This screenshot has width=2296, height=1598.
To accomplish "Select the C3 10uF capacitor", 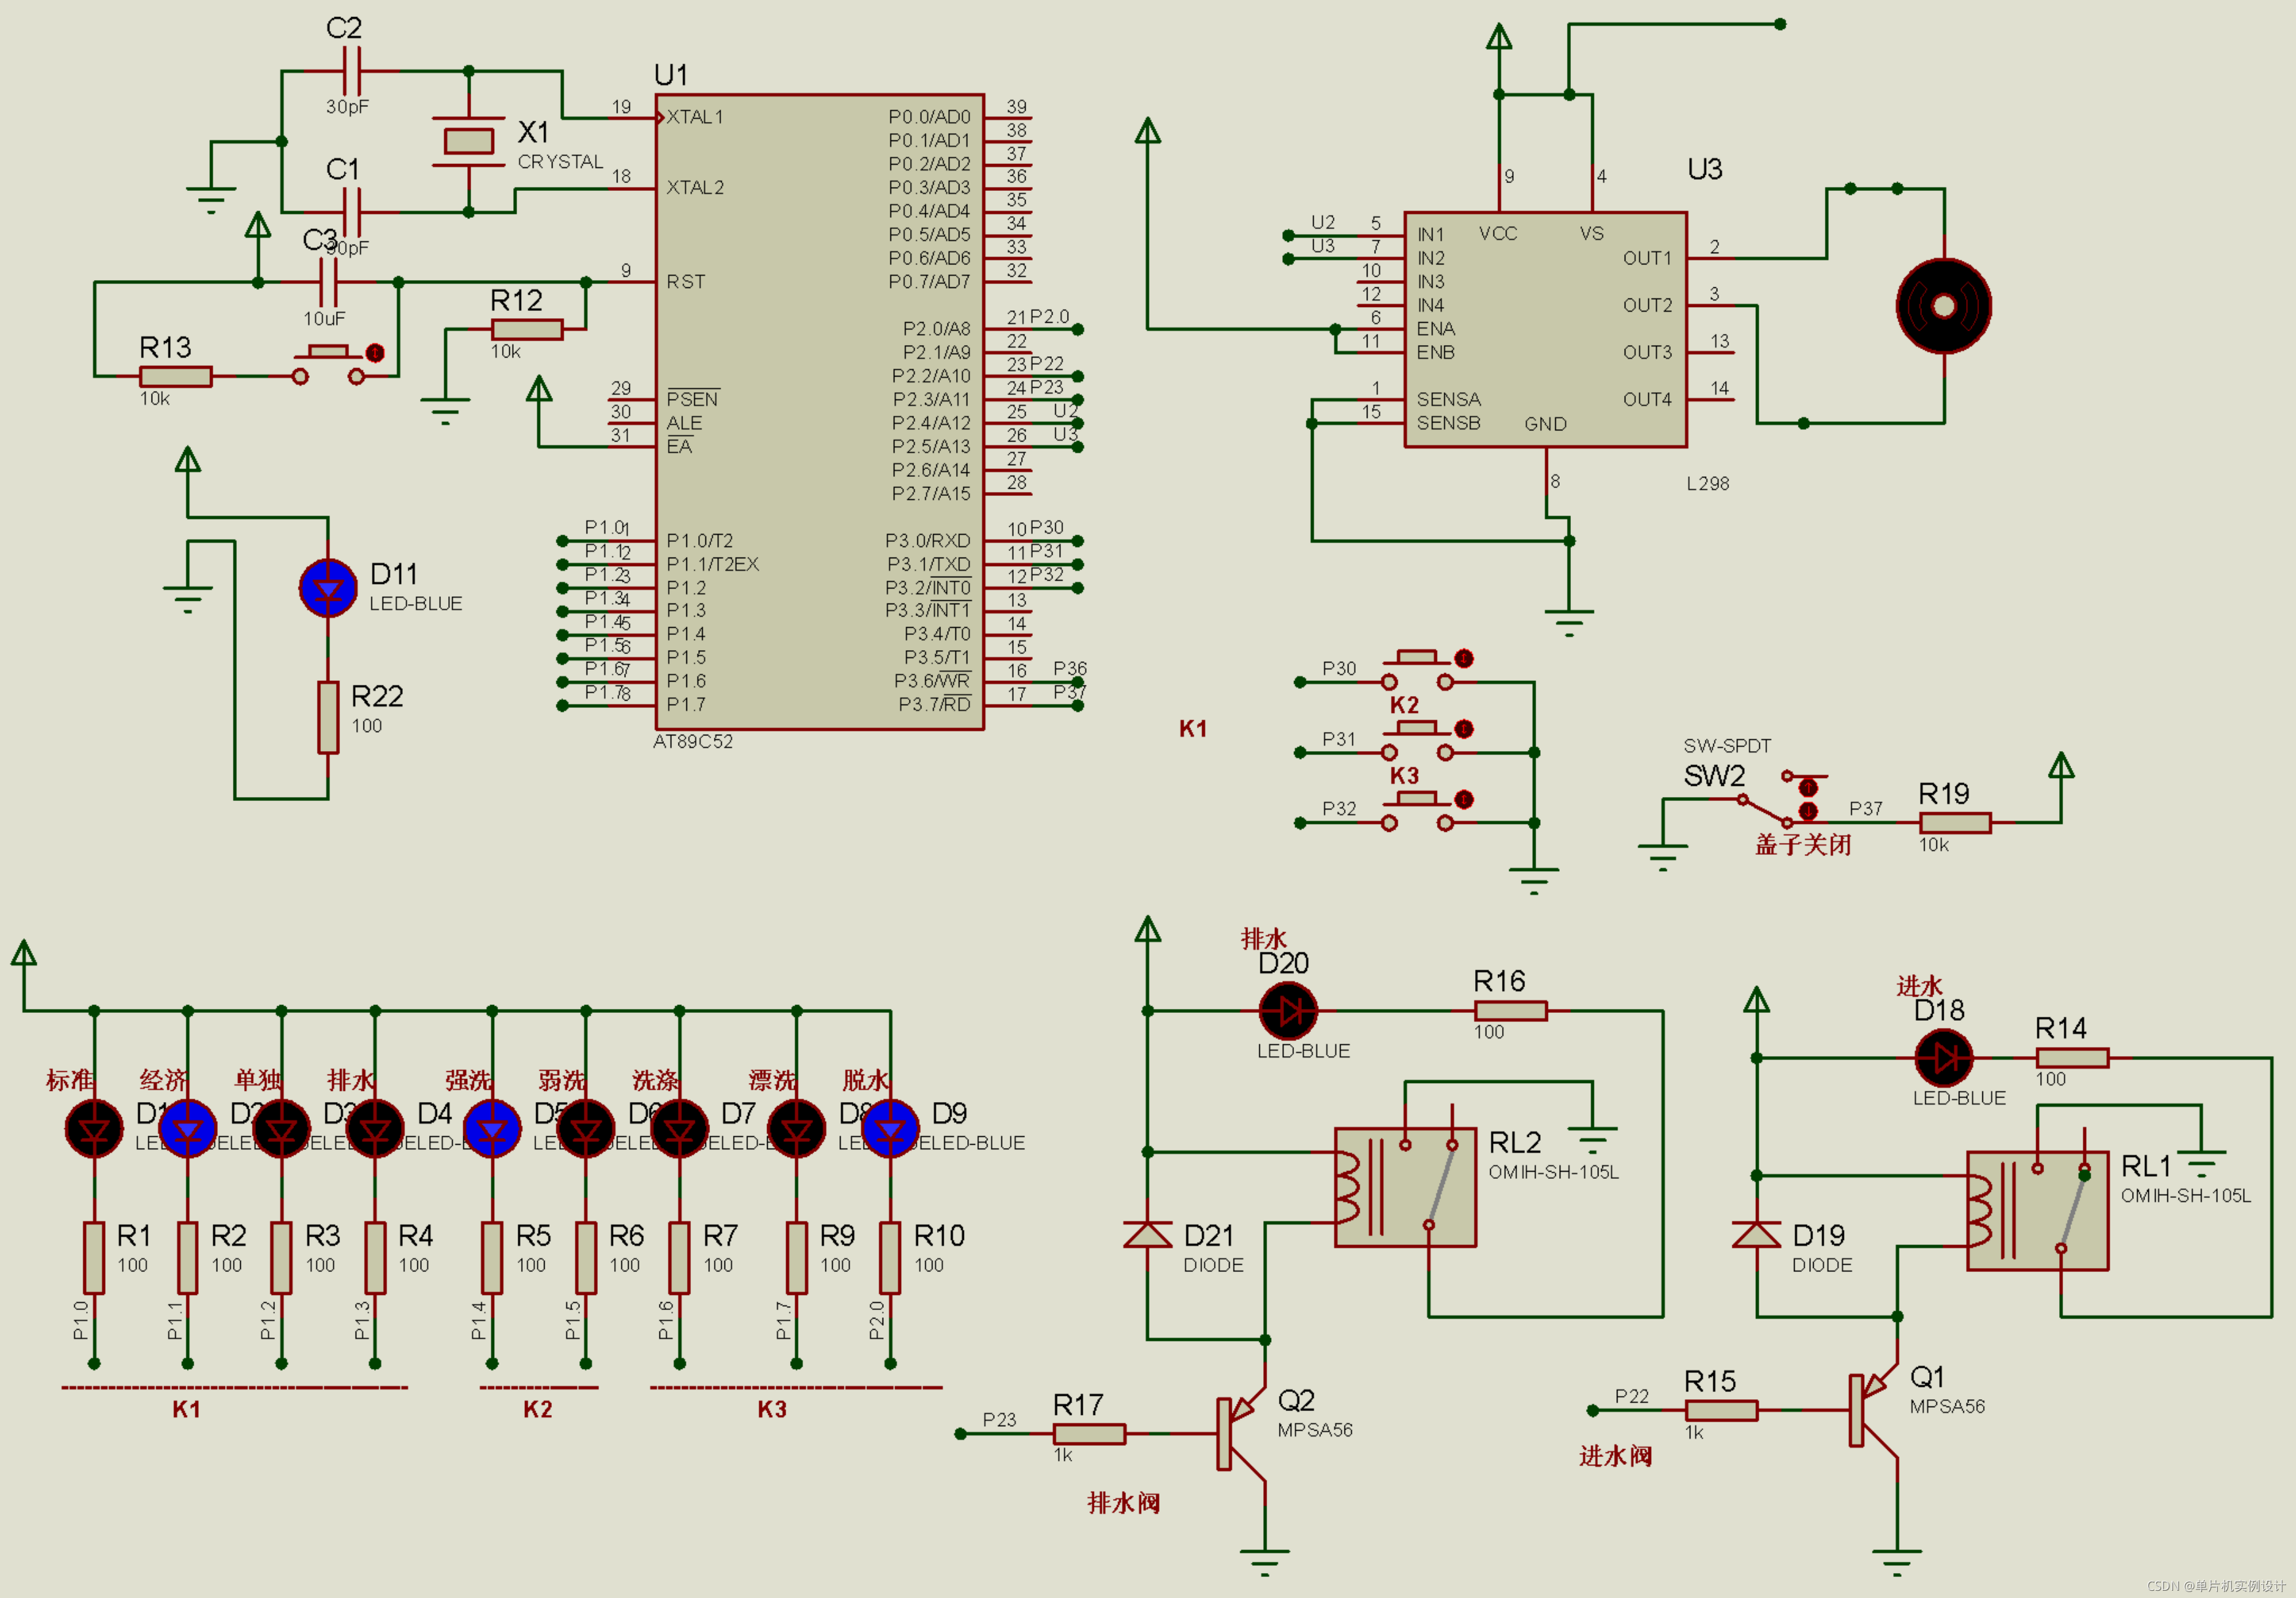I will click(x=328, y=282).
